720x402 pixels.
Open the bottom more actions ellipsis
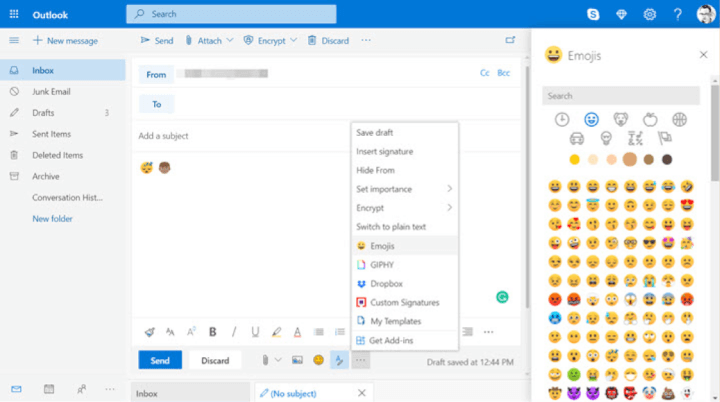pos(360,360)
